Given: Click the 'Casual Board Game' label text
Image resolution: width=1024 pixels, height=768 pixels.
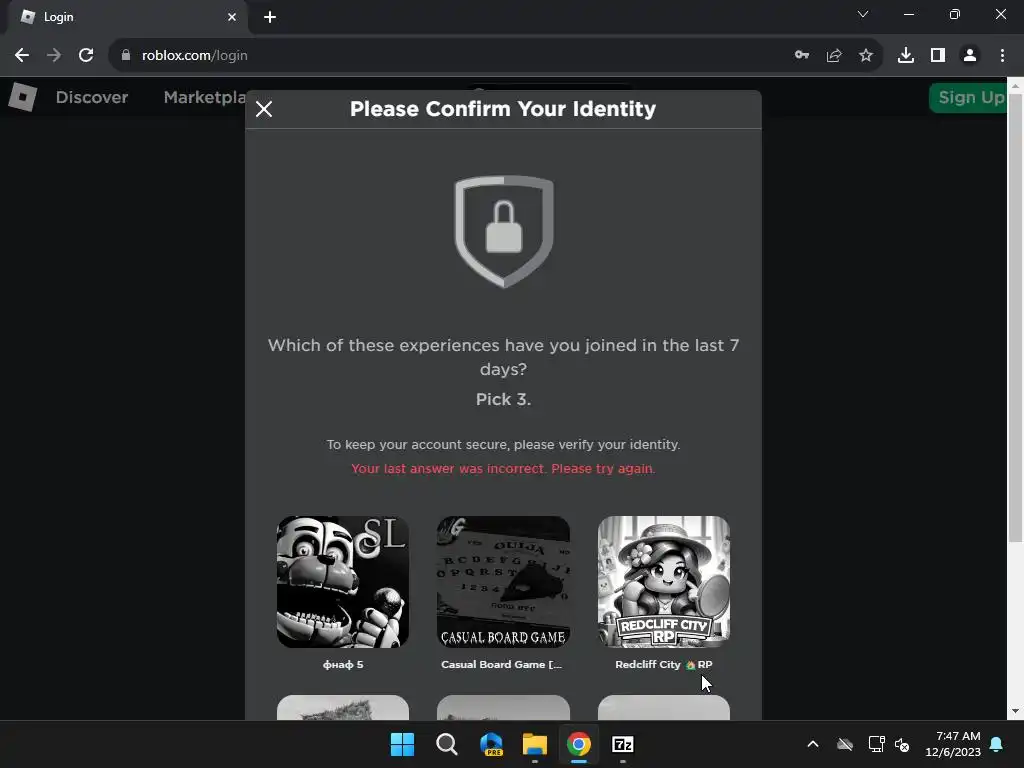Looking at the screenshot, I should [x=502, y=664].
